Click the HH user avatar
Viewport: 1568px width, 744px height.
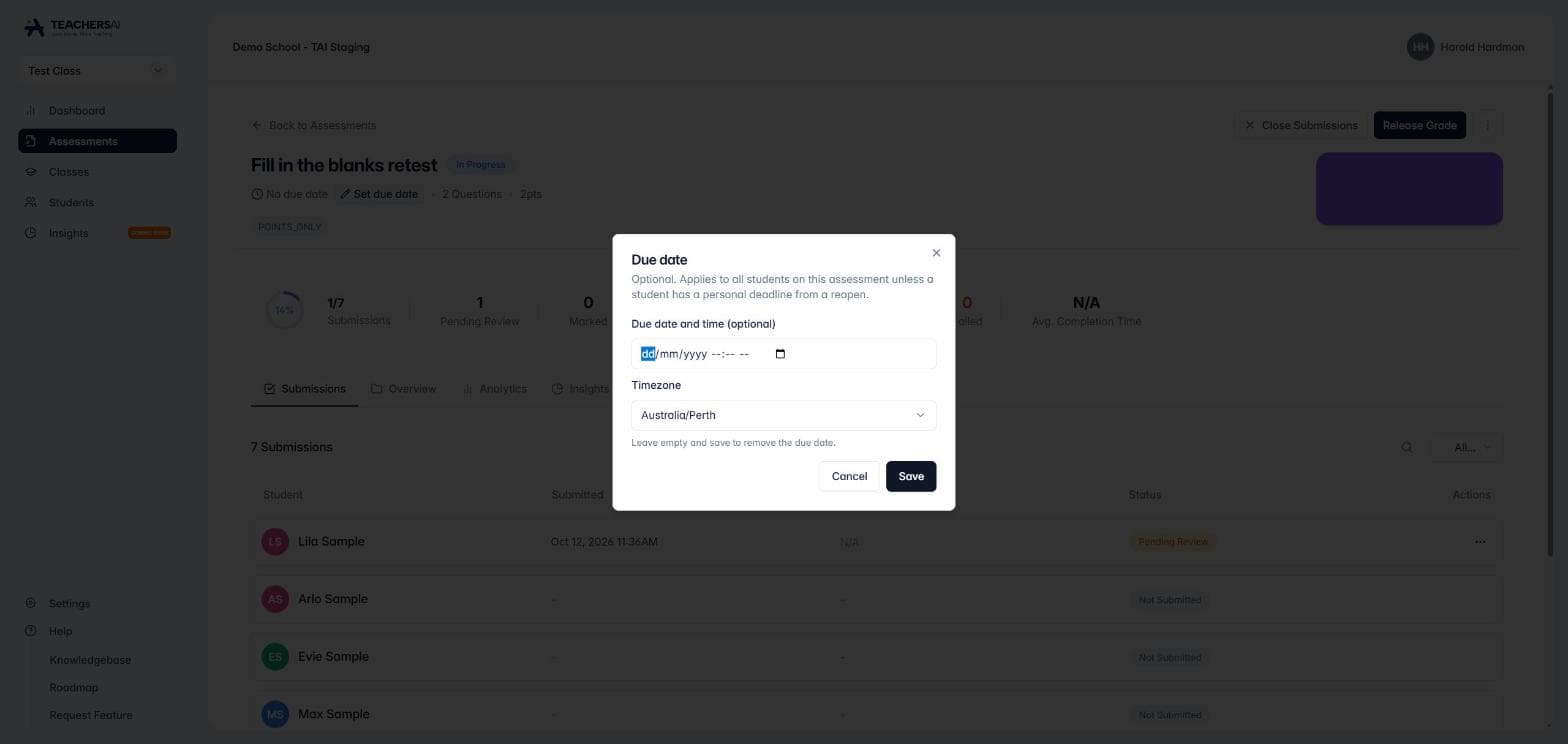pyautogui.click(x=1420, y=47)
